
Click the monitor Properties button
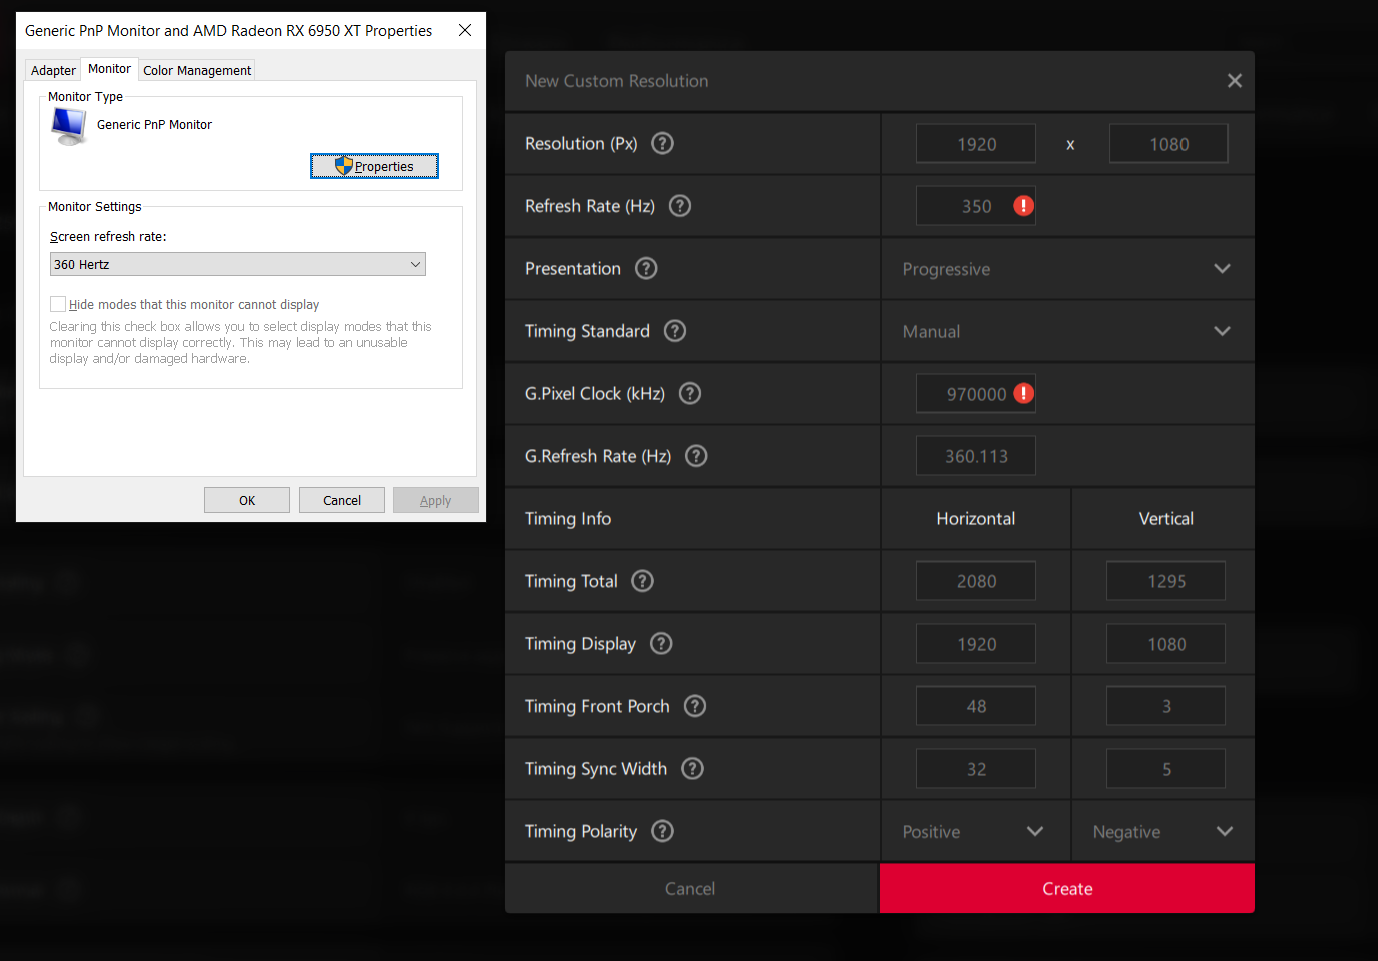pos(374,166)
